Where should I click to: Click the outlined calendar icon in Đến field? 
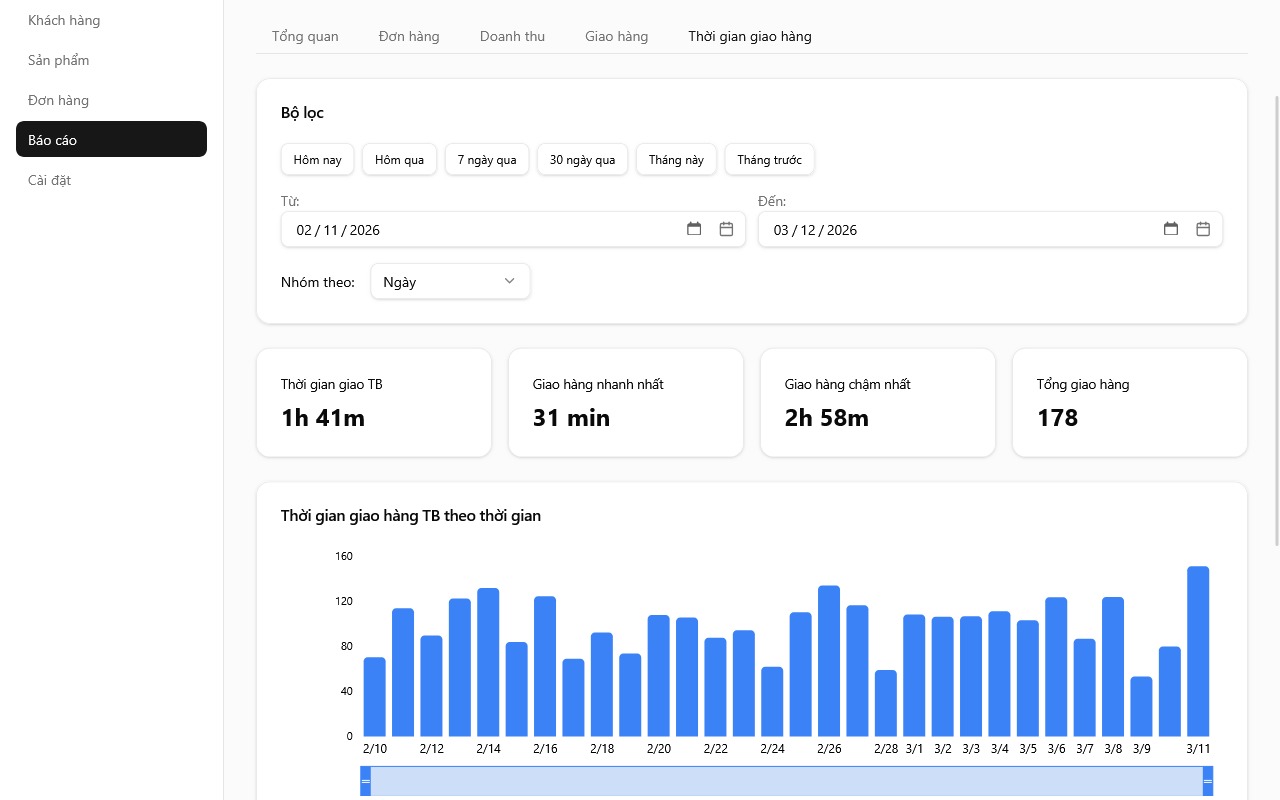tap(1203, 229)
